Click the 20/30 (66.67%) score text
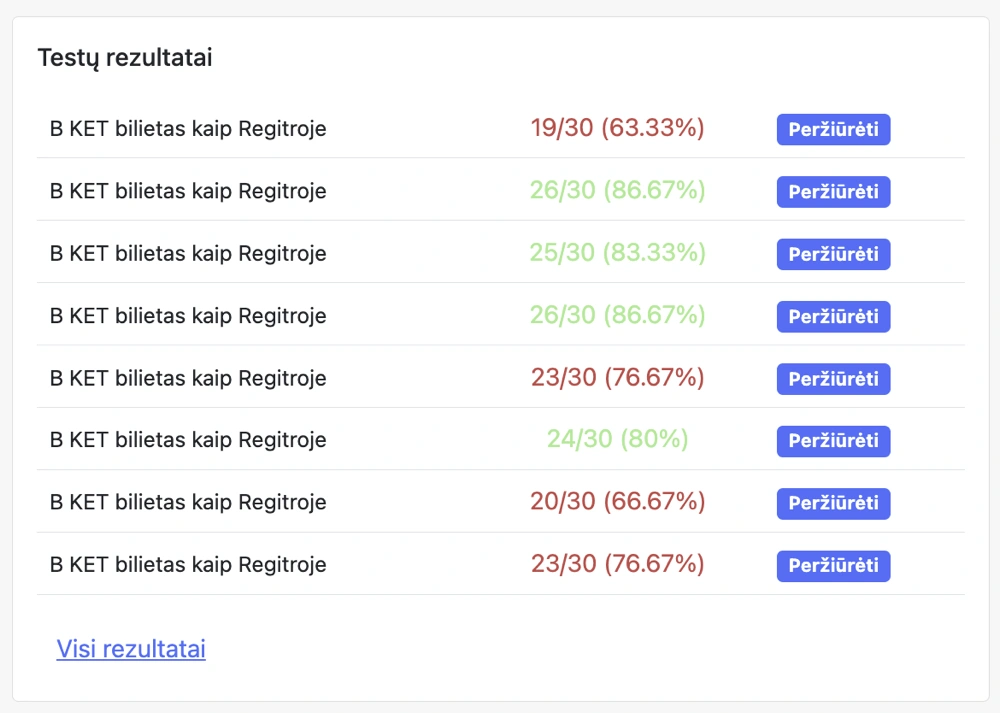The width and height of the screenshot is (1000, 713). tap(617, 502)
